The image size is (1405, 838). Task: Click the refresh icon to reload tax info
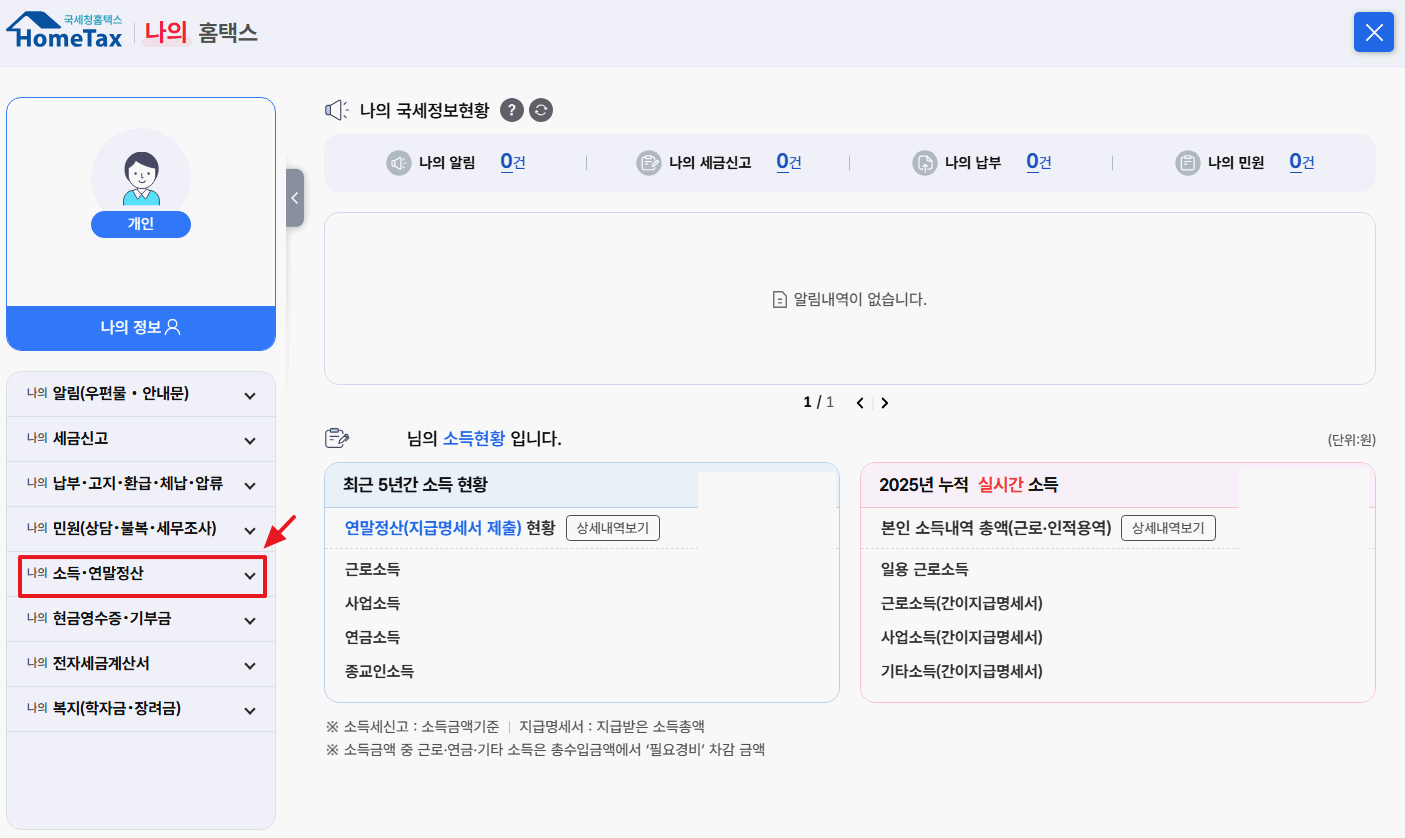540,110
